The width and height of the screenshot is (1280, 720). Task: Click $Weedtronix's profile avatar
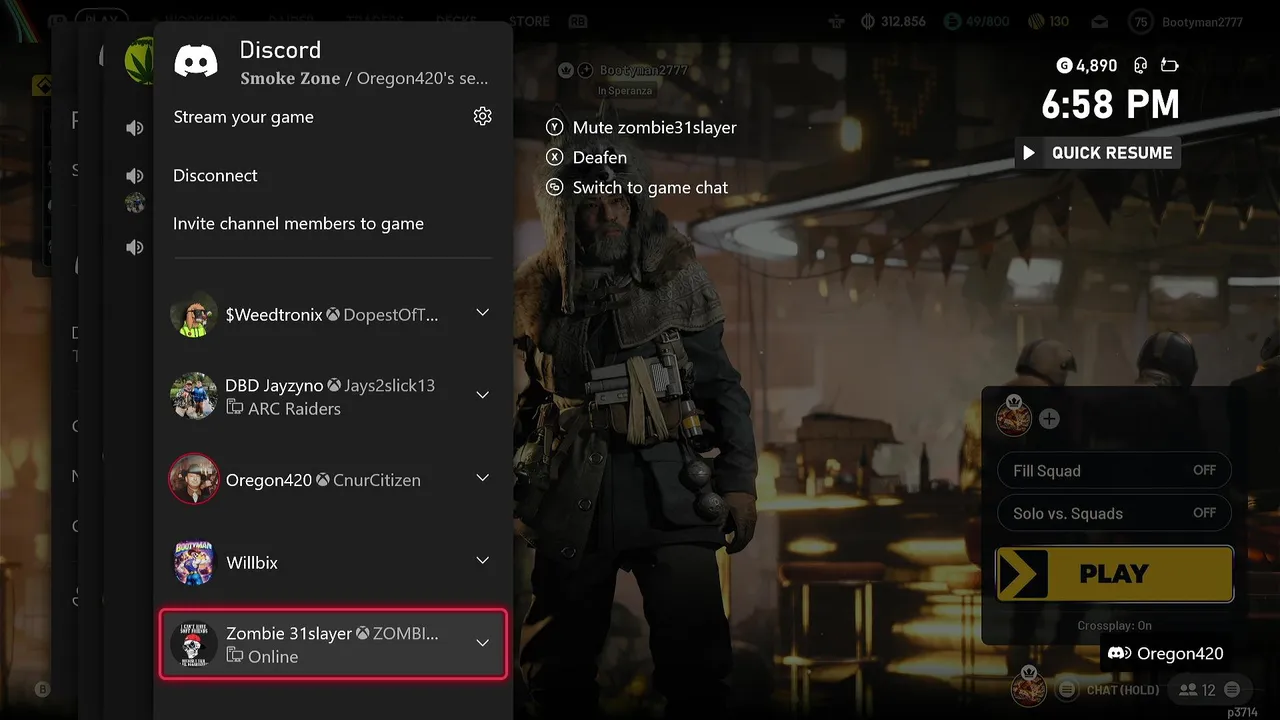194,314
